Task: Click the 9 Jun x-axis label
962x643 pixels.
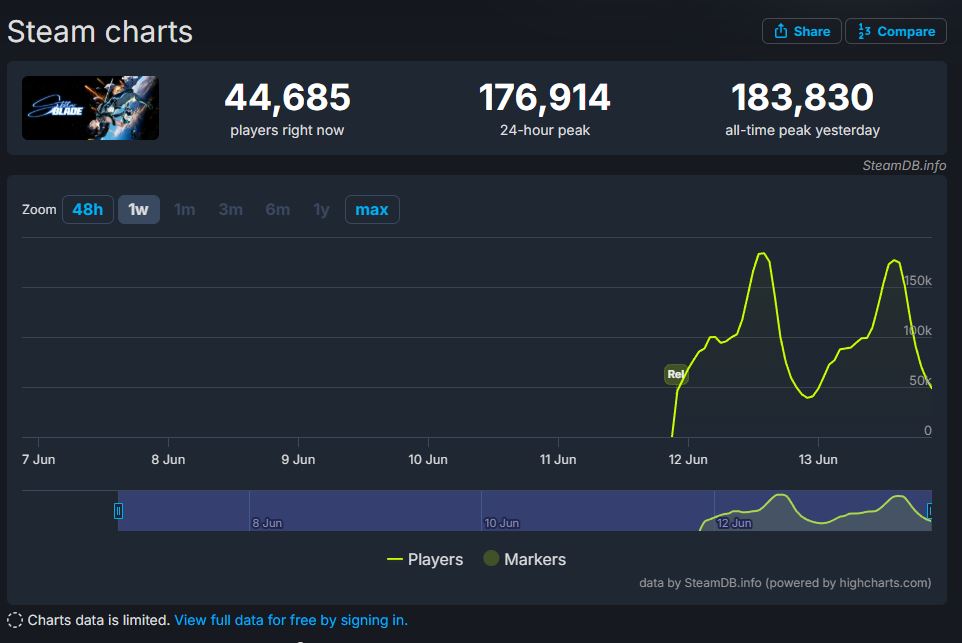Action: tap(298, 460)
